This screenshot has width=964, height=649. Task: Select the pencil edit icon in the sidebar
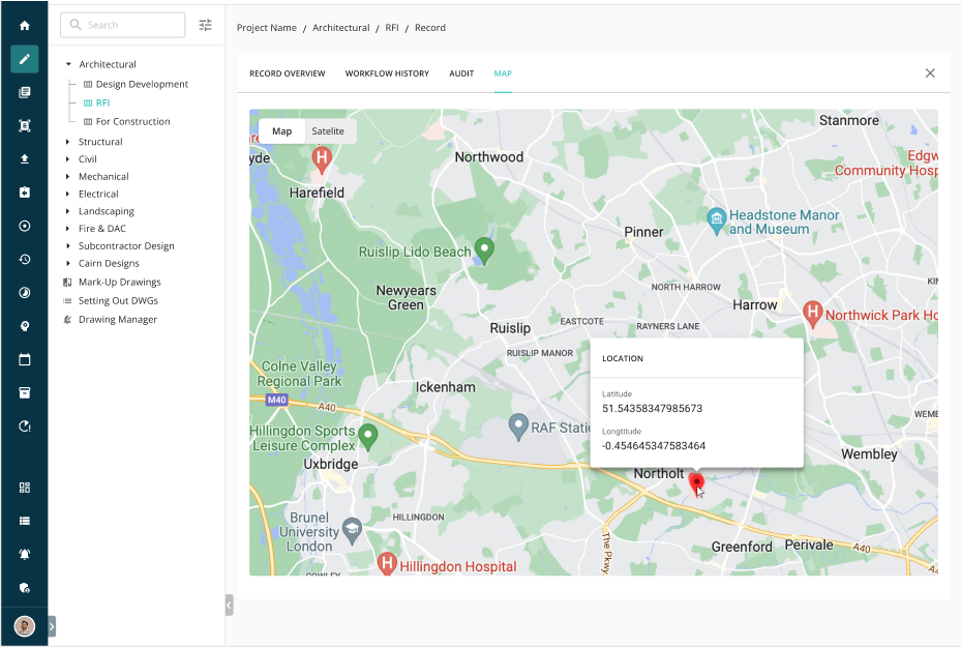click(x=25, y=59)
